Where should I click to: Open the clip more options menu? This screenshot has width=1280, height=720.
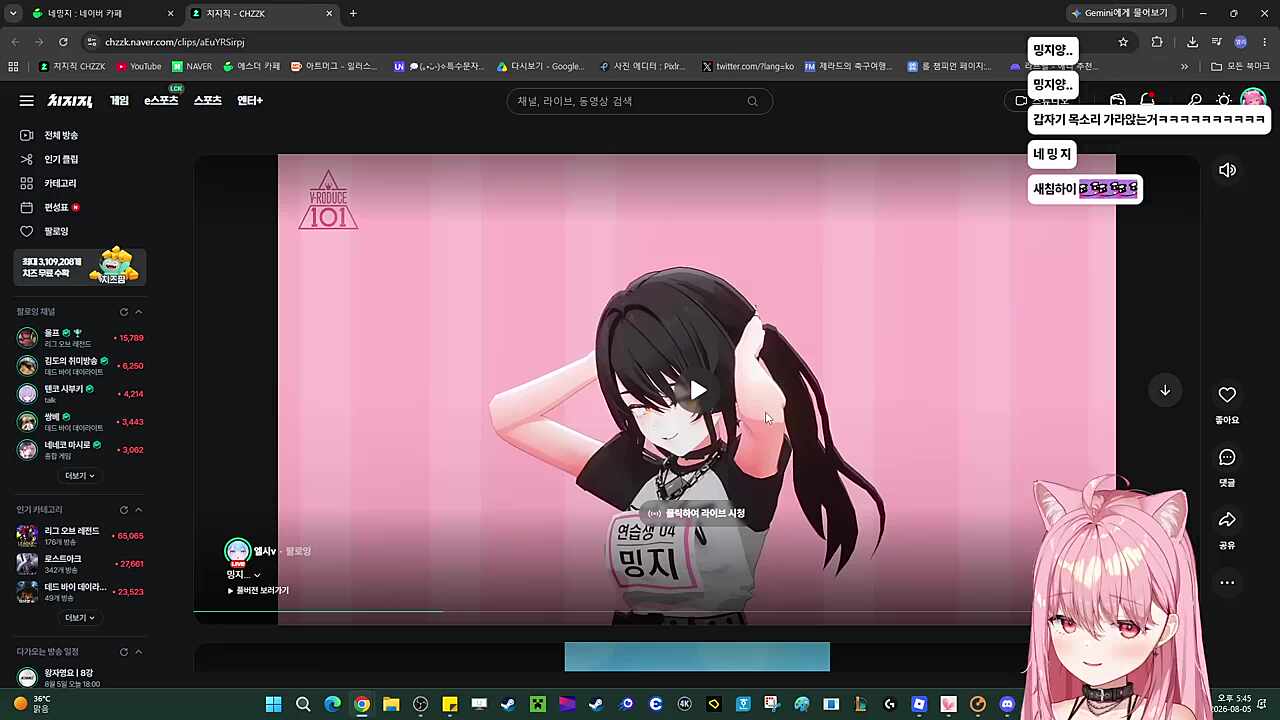point(1227,583)
